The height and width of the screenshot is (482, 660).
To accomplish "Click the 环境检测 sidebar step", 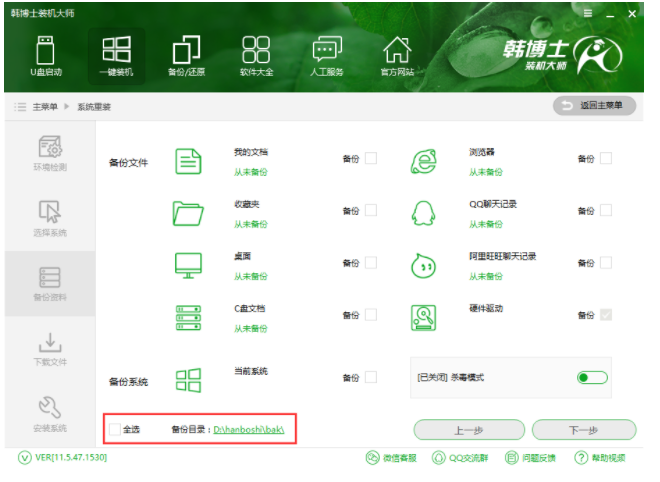I will tap(50, 153).
